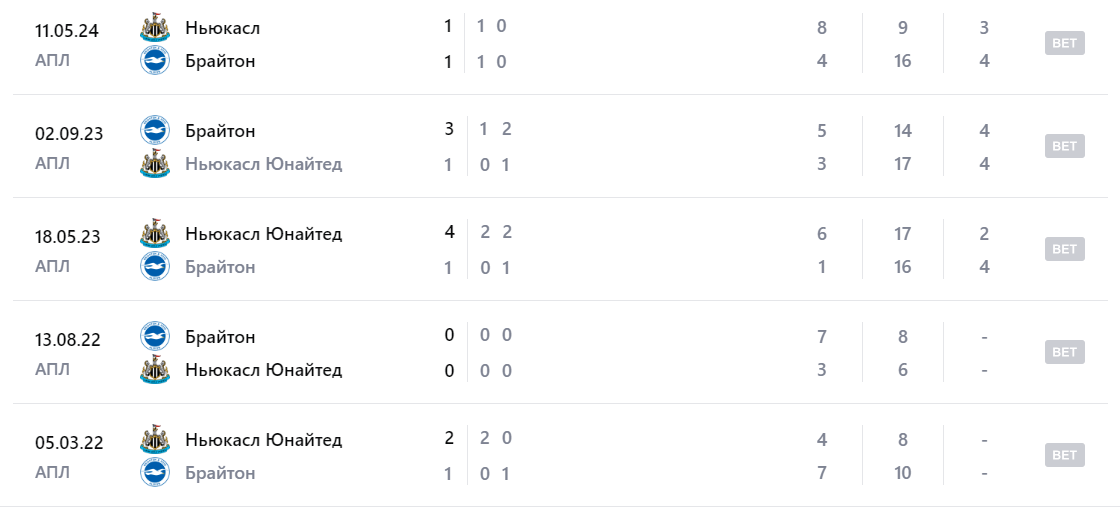Click Brighton crest in 18.05.23 match
1120x507 pixels.
(154, 267)
